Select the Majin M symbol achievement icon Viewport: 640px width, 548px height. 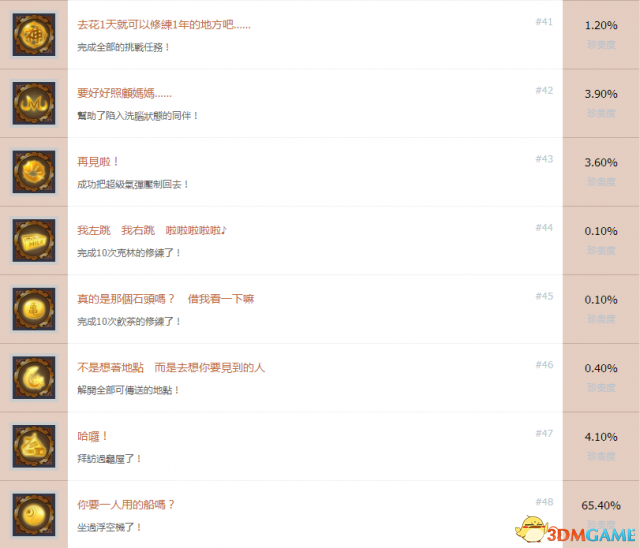coord(34,103)
